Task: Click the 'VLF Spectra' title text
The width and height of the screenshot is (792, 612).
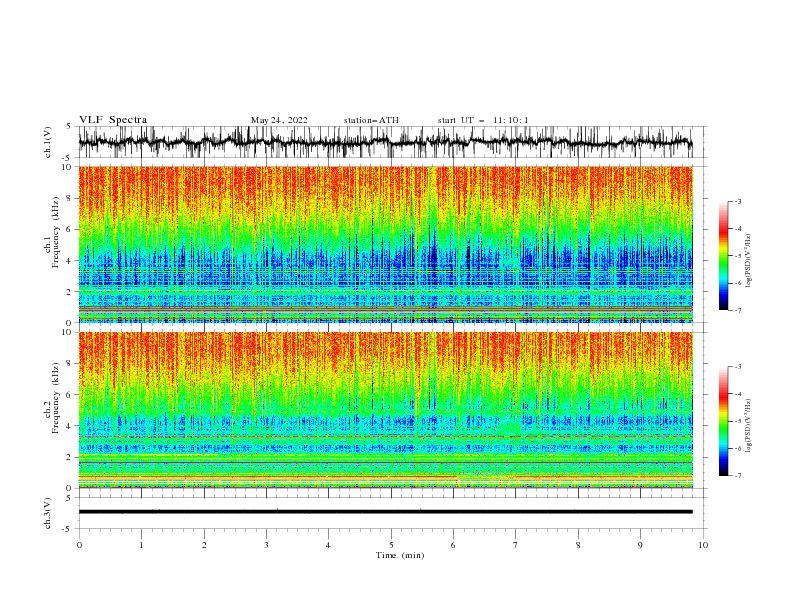Action: point(113,120)
